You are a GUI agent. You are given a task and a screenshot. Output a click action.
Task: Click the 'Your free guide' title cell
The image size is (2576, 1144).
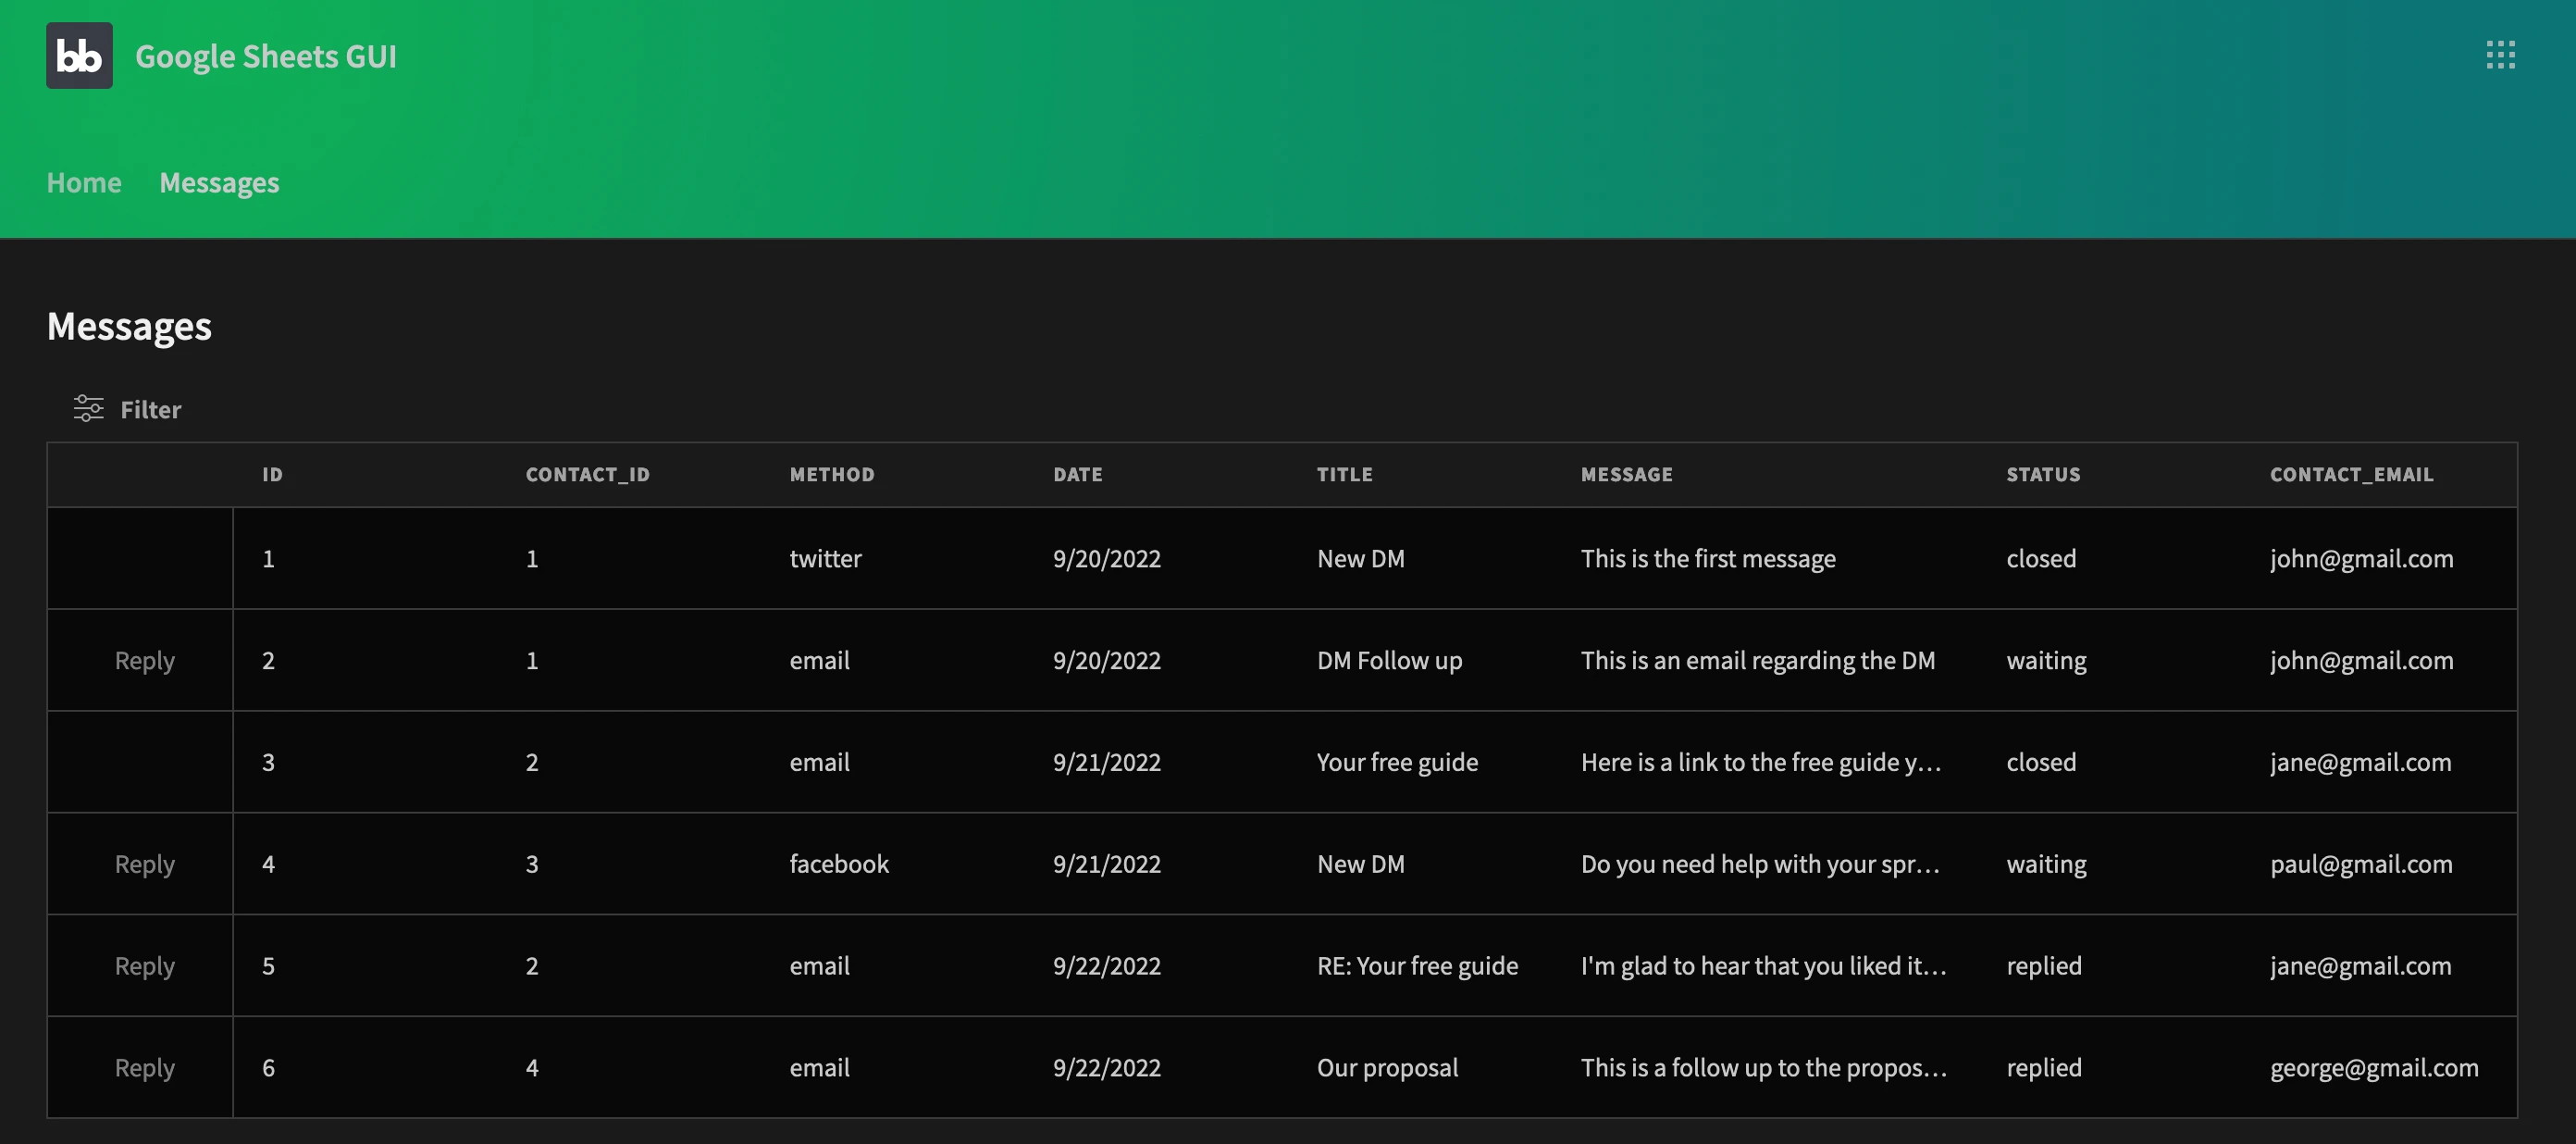tap(1397, 762)
